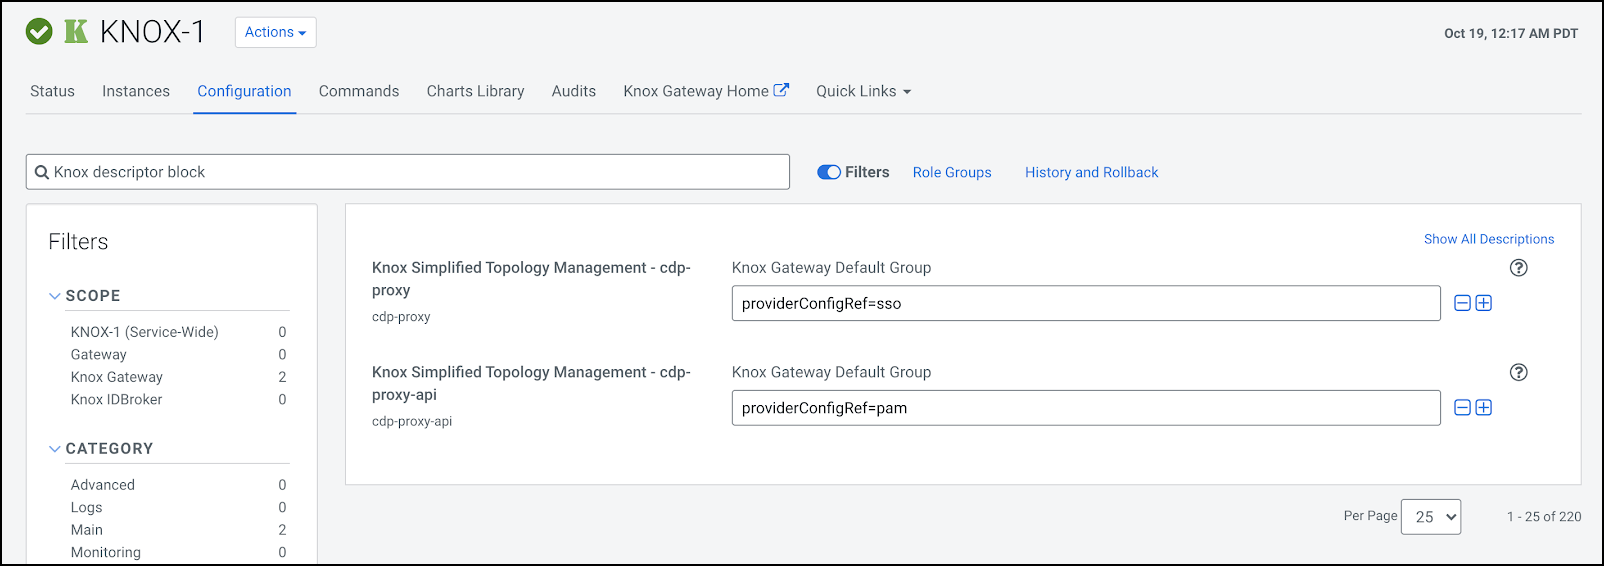Click the minus icon beside providerConfigRef=sso
This screenshot has height=566, width=1604.
tap(1462, 303)
